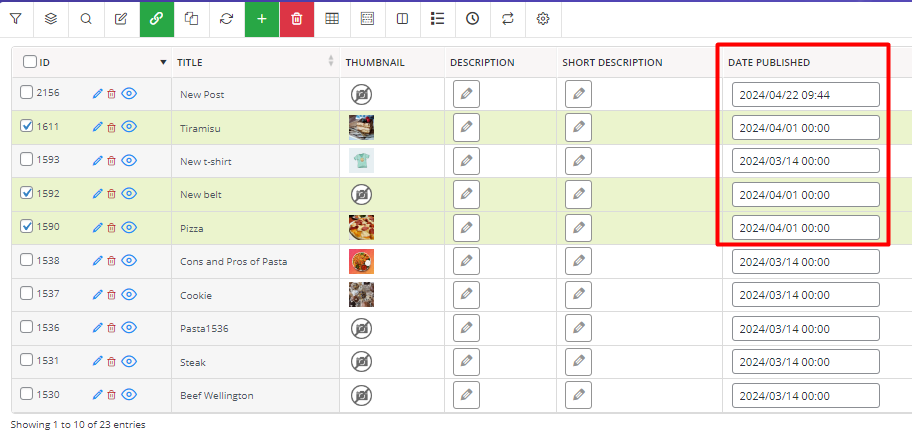View the Pizza post via eye icon
This screenshot has height=435, width=912.
pyautogui.click(x=129, y=227)
